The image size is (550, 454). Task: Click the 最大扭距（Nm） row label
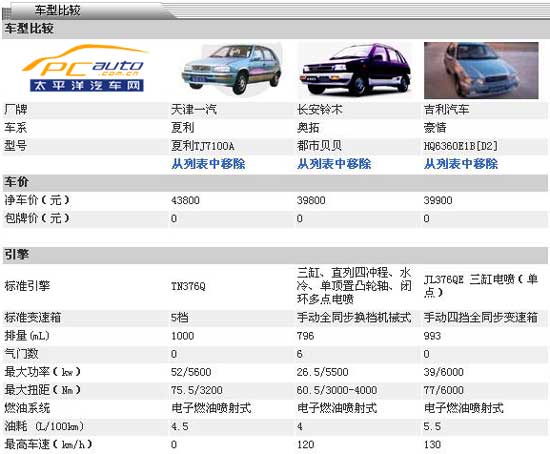point(42,390)
